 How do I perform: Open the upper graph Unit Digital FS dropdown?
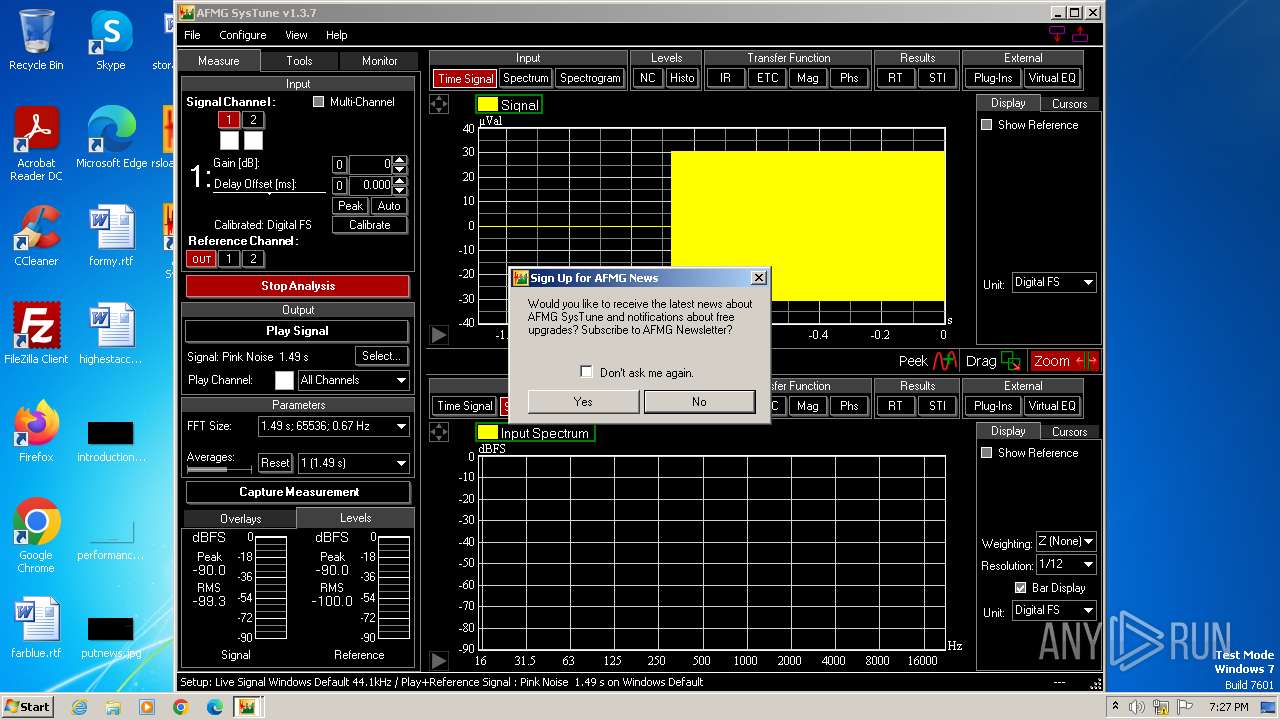[1054, 283]
